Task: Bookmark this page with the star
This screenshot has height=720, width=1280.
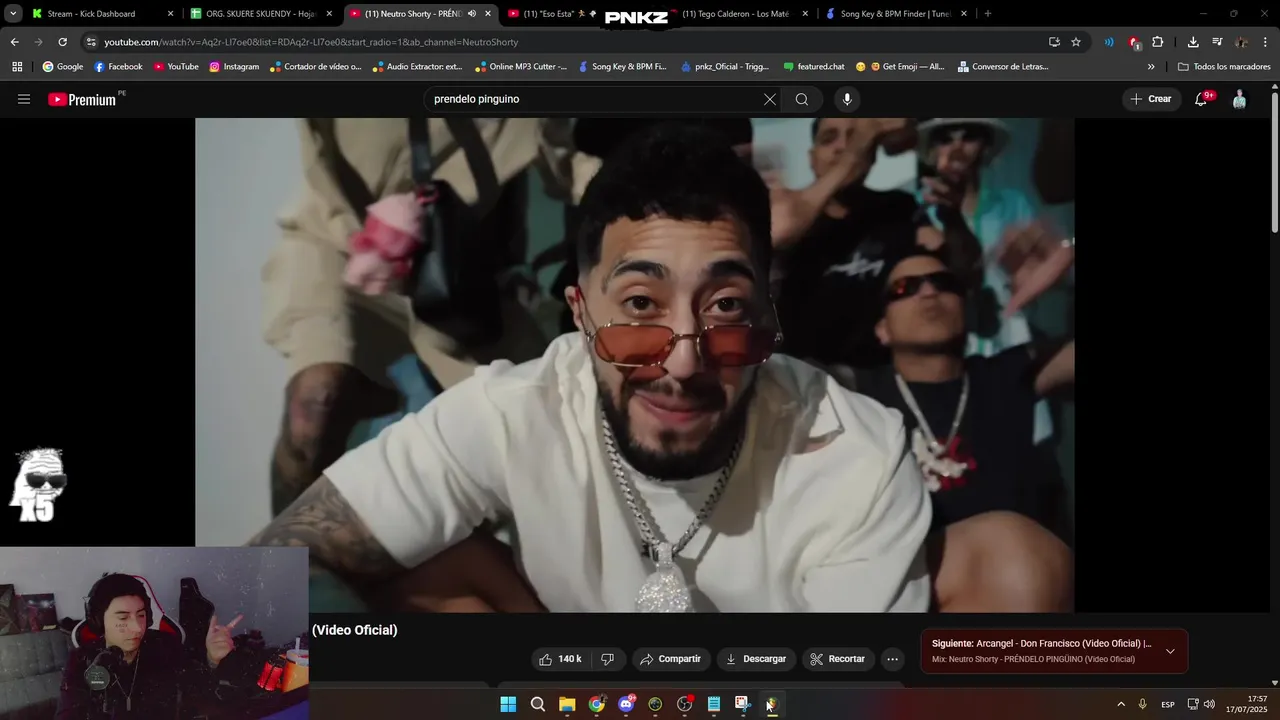Action: (x=1076, y=42)
